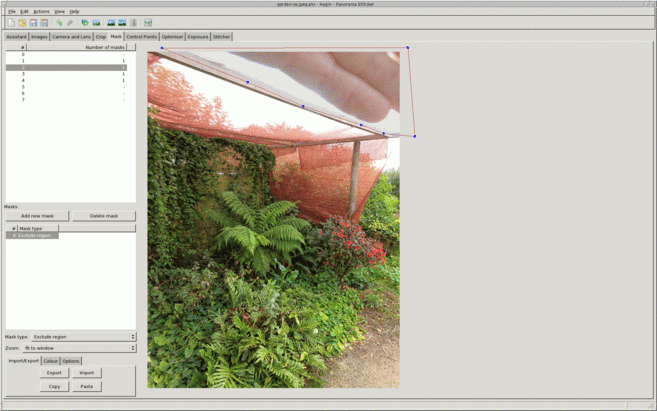Select the Mask tab
Image resolution: width=657 pixels, height=411 pixels.
click(x=116, y=36)
